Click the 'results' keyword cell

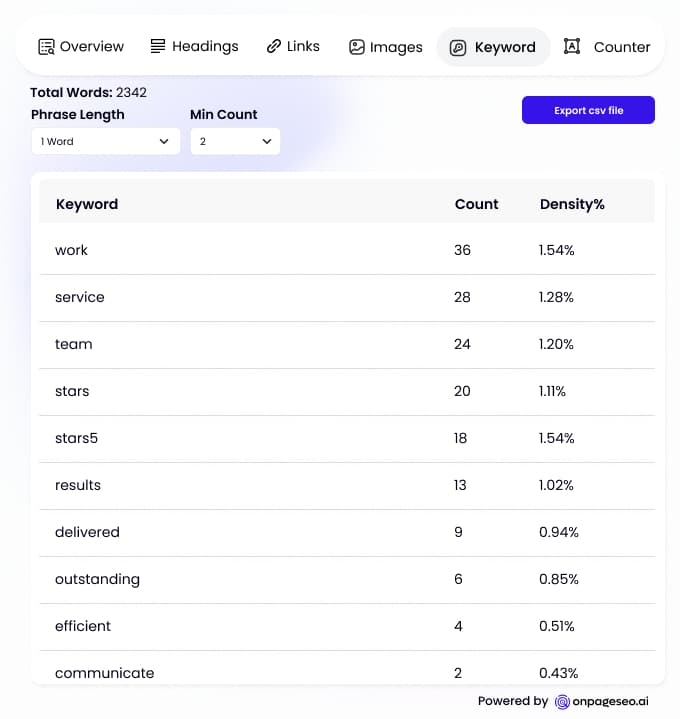point(78,485)
